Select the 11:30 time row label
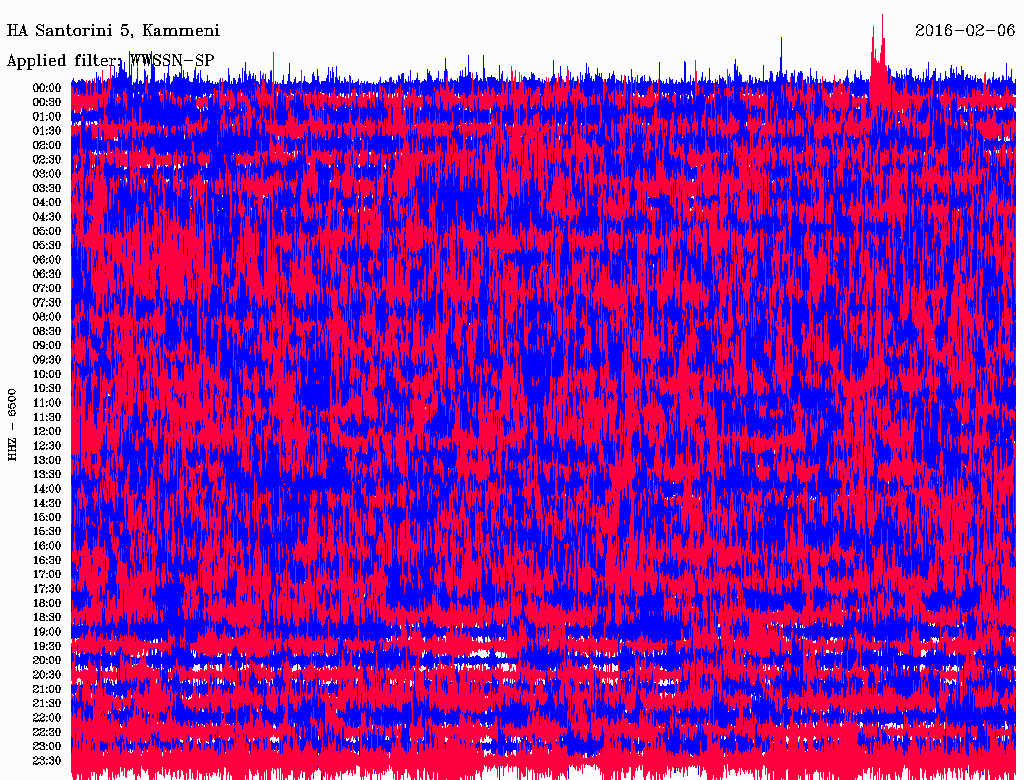The image size is (1024, 780). (x=46, y=417)
